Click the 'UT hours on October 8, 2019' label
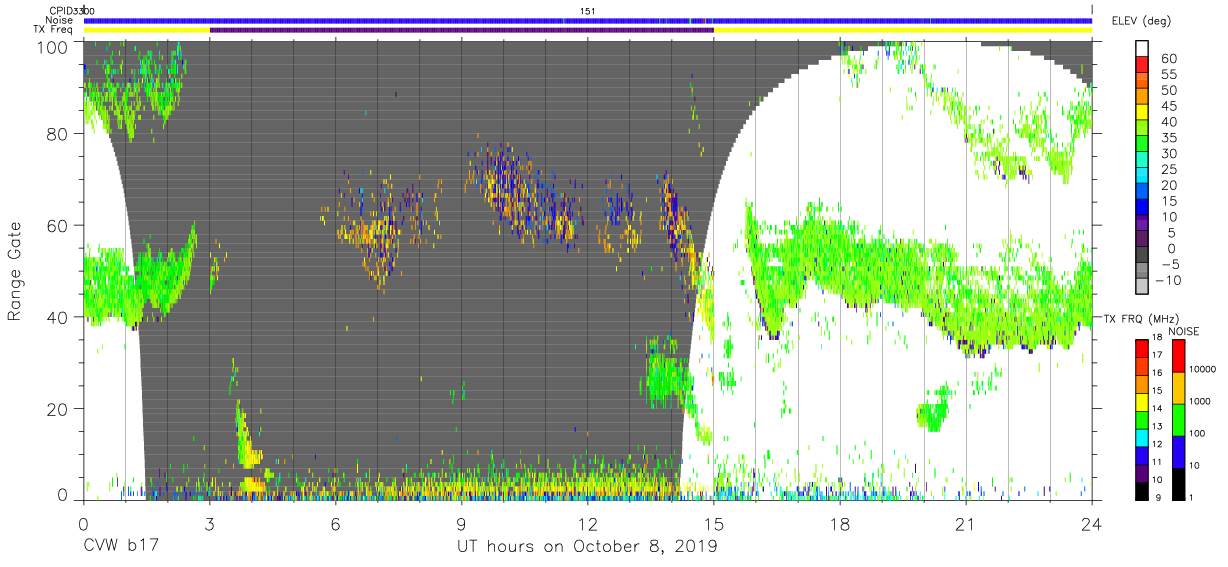This screenshot has width=1228, height=567. pos(587,547)
